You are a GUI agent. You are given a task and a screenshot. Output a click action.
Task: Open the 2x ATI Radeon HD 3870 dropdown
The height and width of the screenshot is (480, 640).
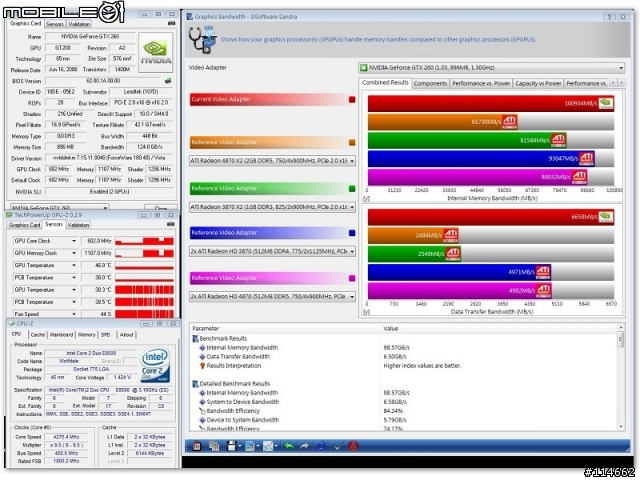coord(272,251)
